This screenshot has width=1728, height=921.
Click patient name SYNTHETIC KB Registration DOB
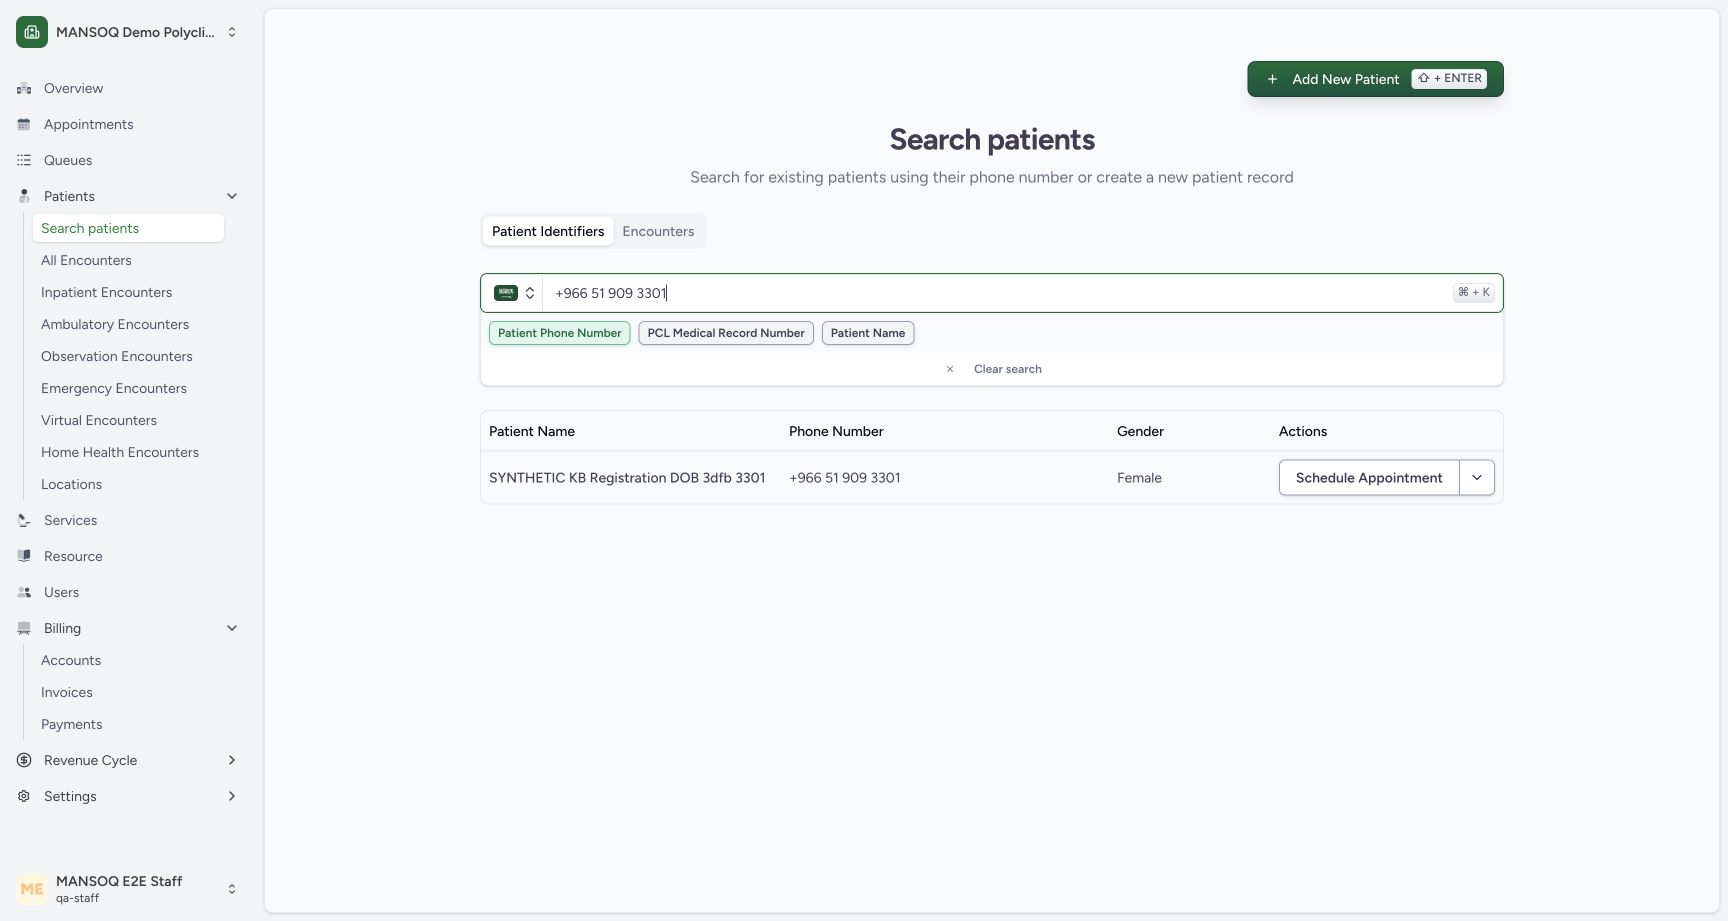pos(627,478)
